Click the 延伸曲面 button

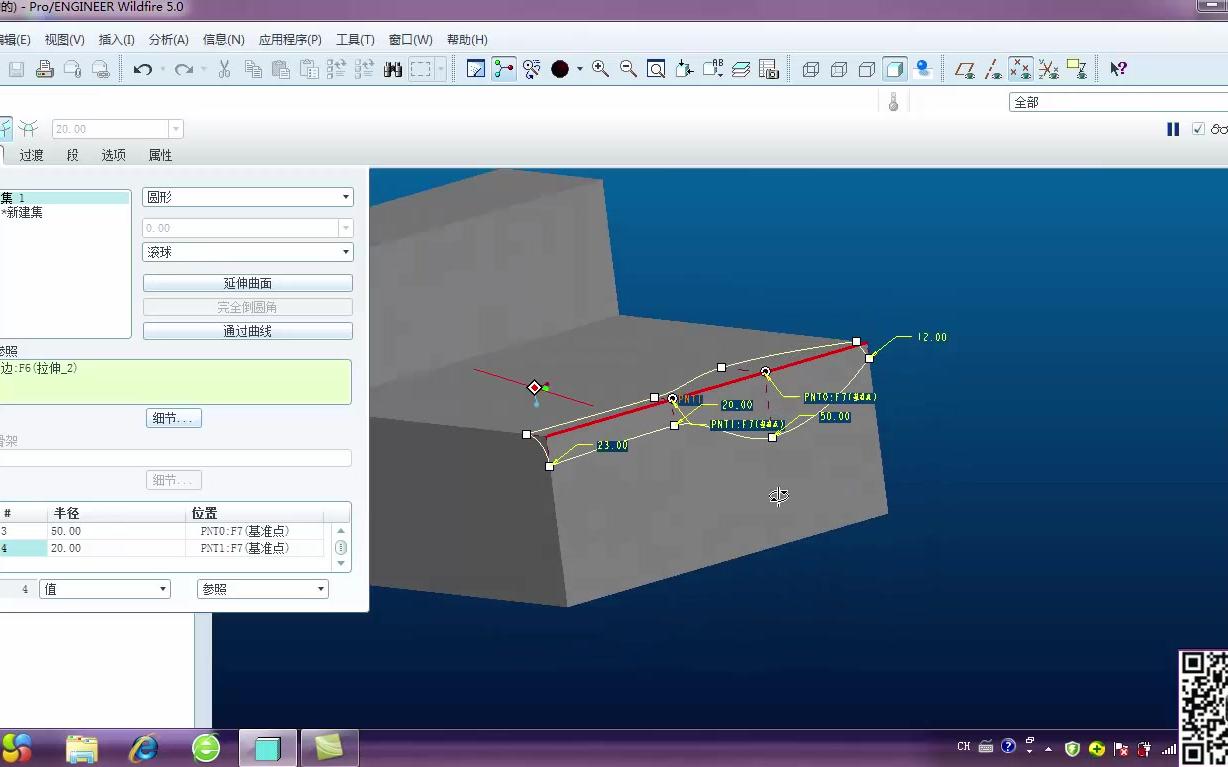(248, 283)
